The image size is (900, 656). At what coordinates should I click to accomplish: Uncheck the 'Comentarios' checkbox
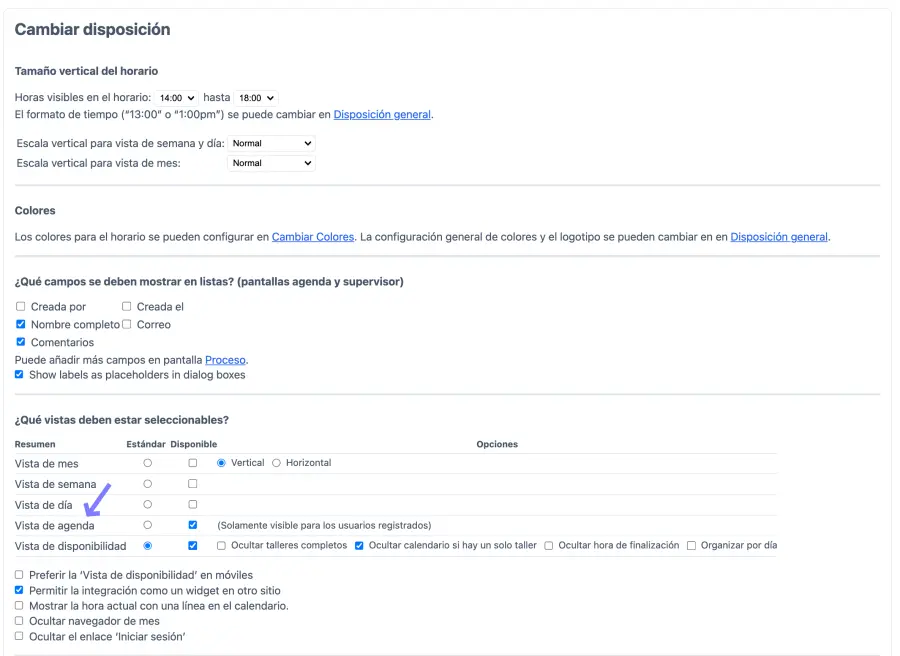(19, 342)
